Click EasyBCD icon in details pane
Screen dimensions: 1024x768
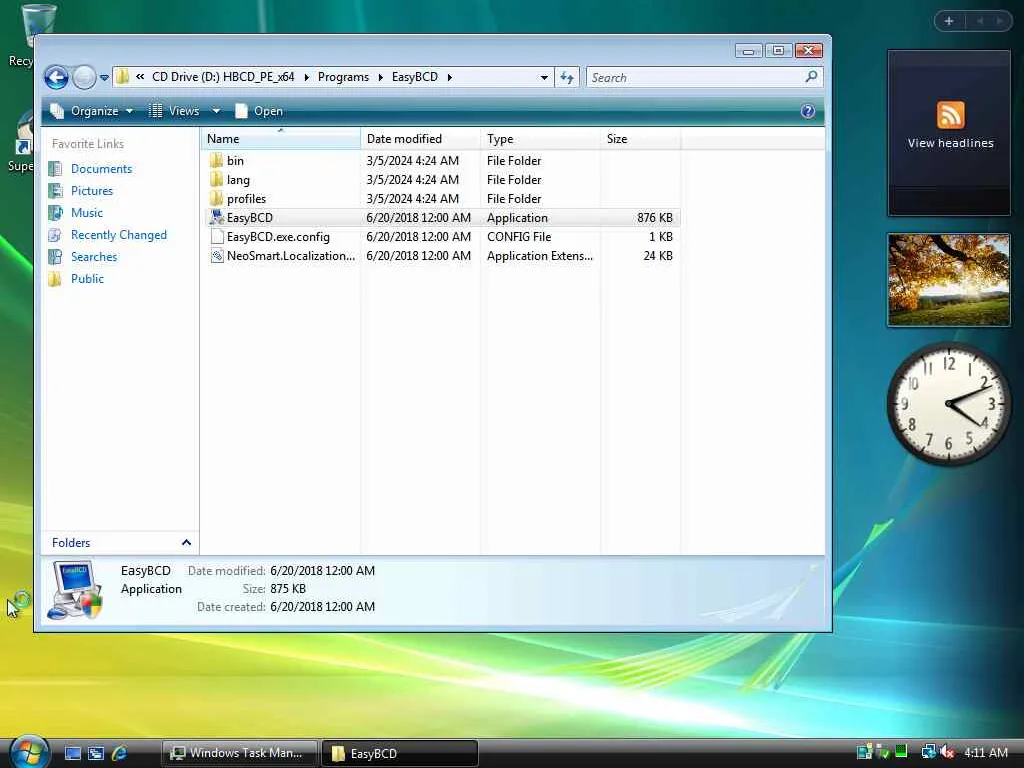pos(74,590)
